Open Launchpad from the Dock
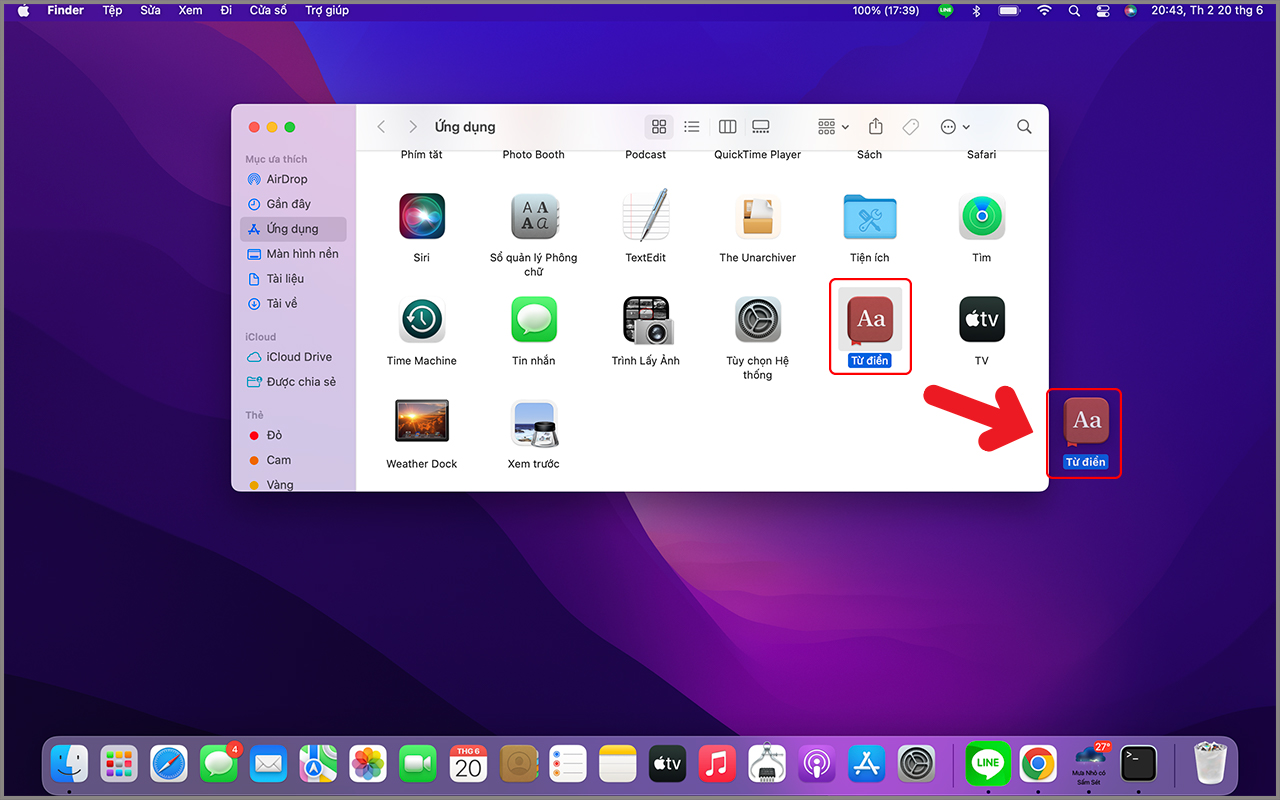The width and height of the screenshot is (1280, 800). [120, 765]
